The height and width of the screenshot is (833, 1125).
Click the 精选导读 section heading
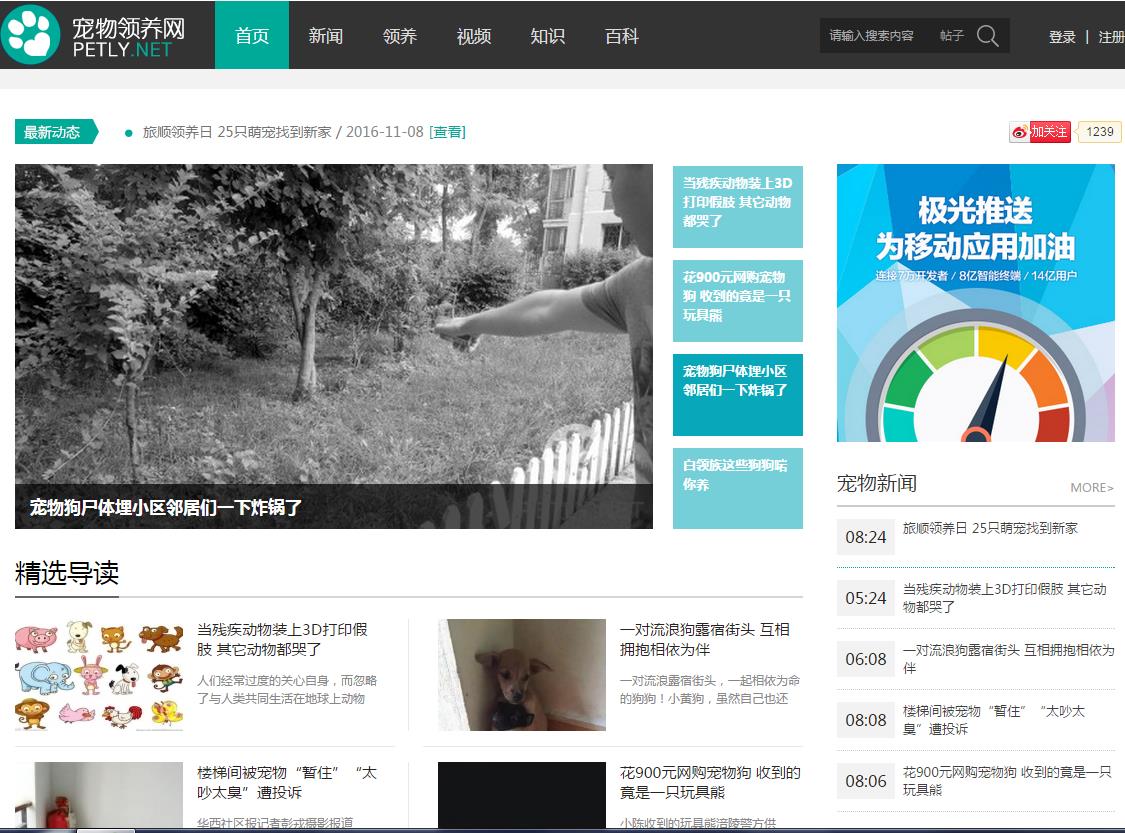[x=67, y=573]
